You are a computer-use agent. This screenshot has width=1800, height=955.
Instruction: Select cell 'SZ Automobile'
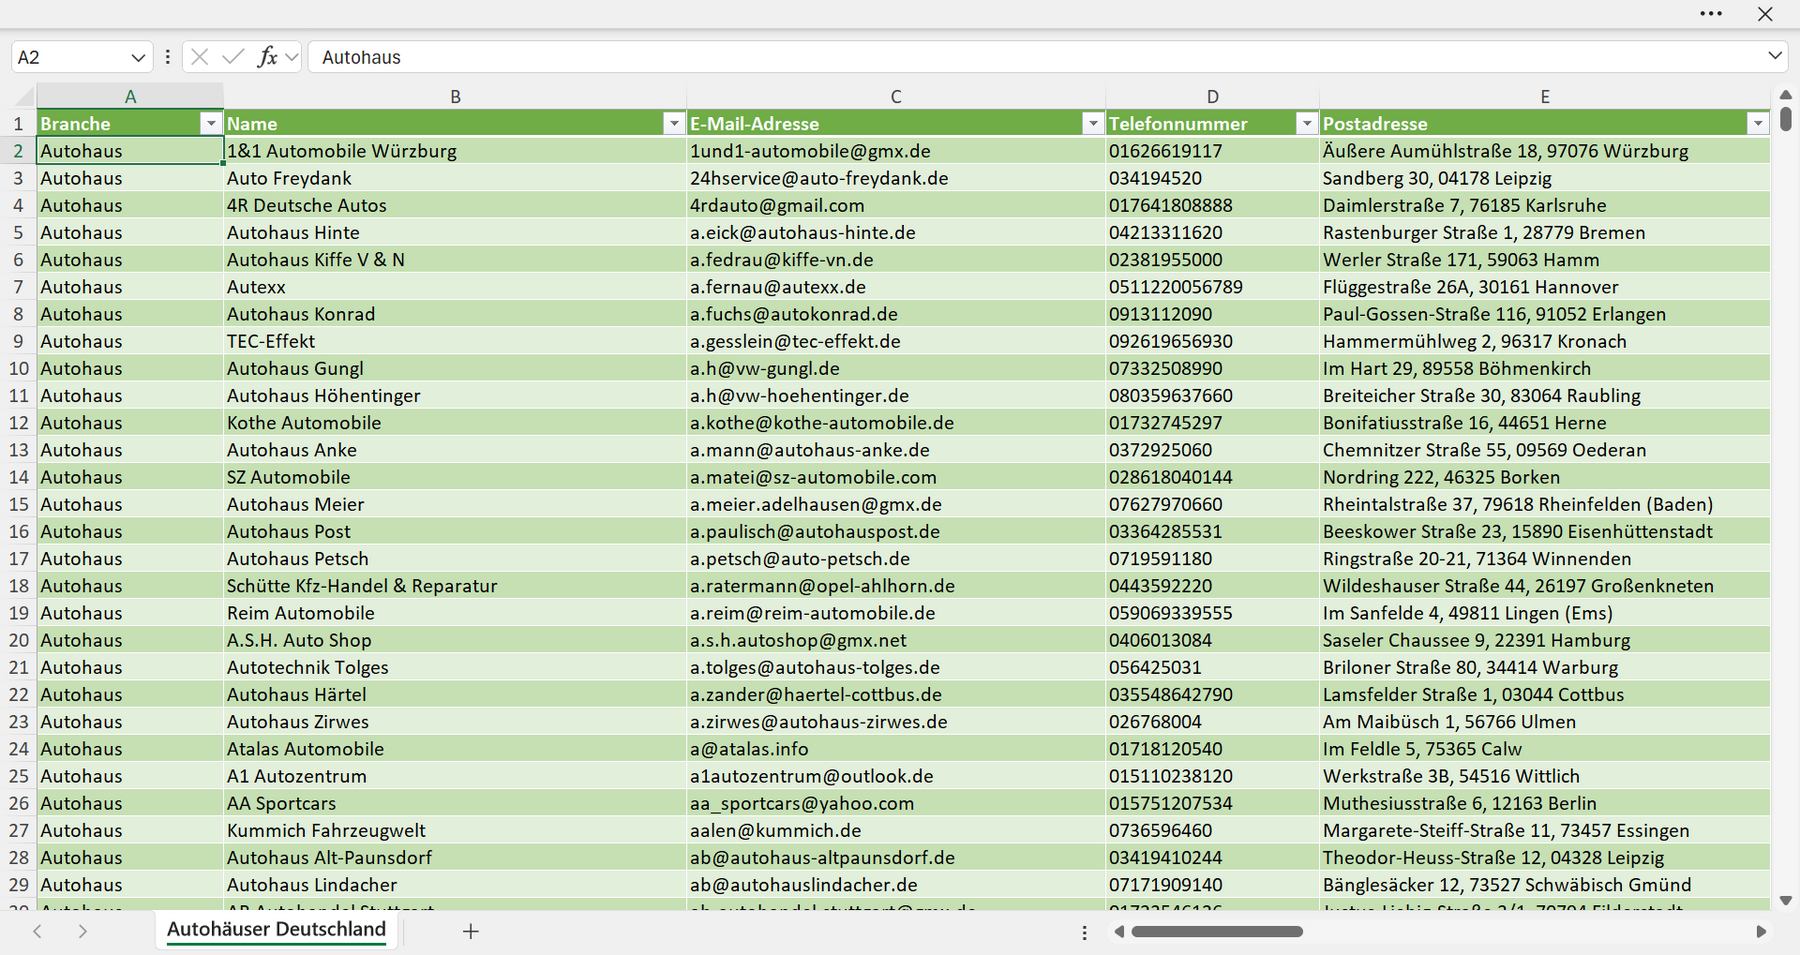(x=455, y=477)
